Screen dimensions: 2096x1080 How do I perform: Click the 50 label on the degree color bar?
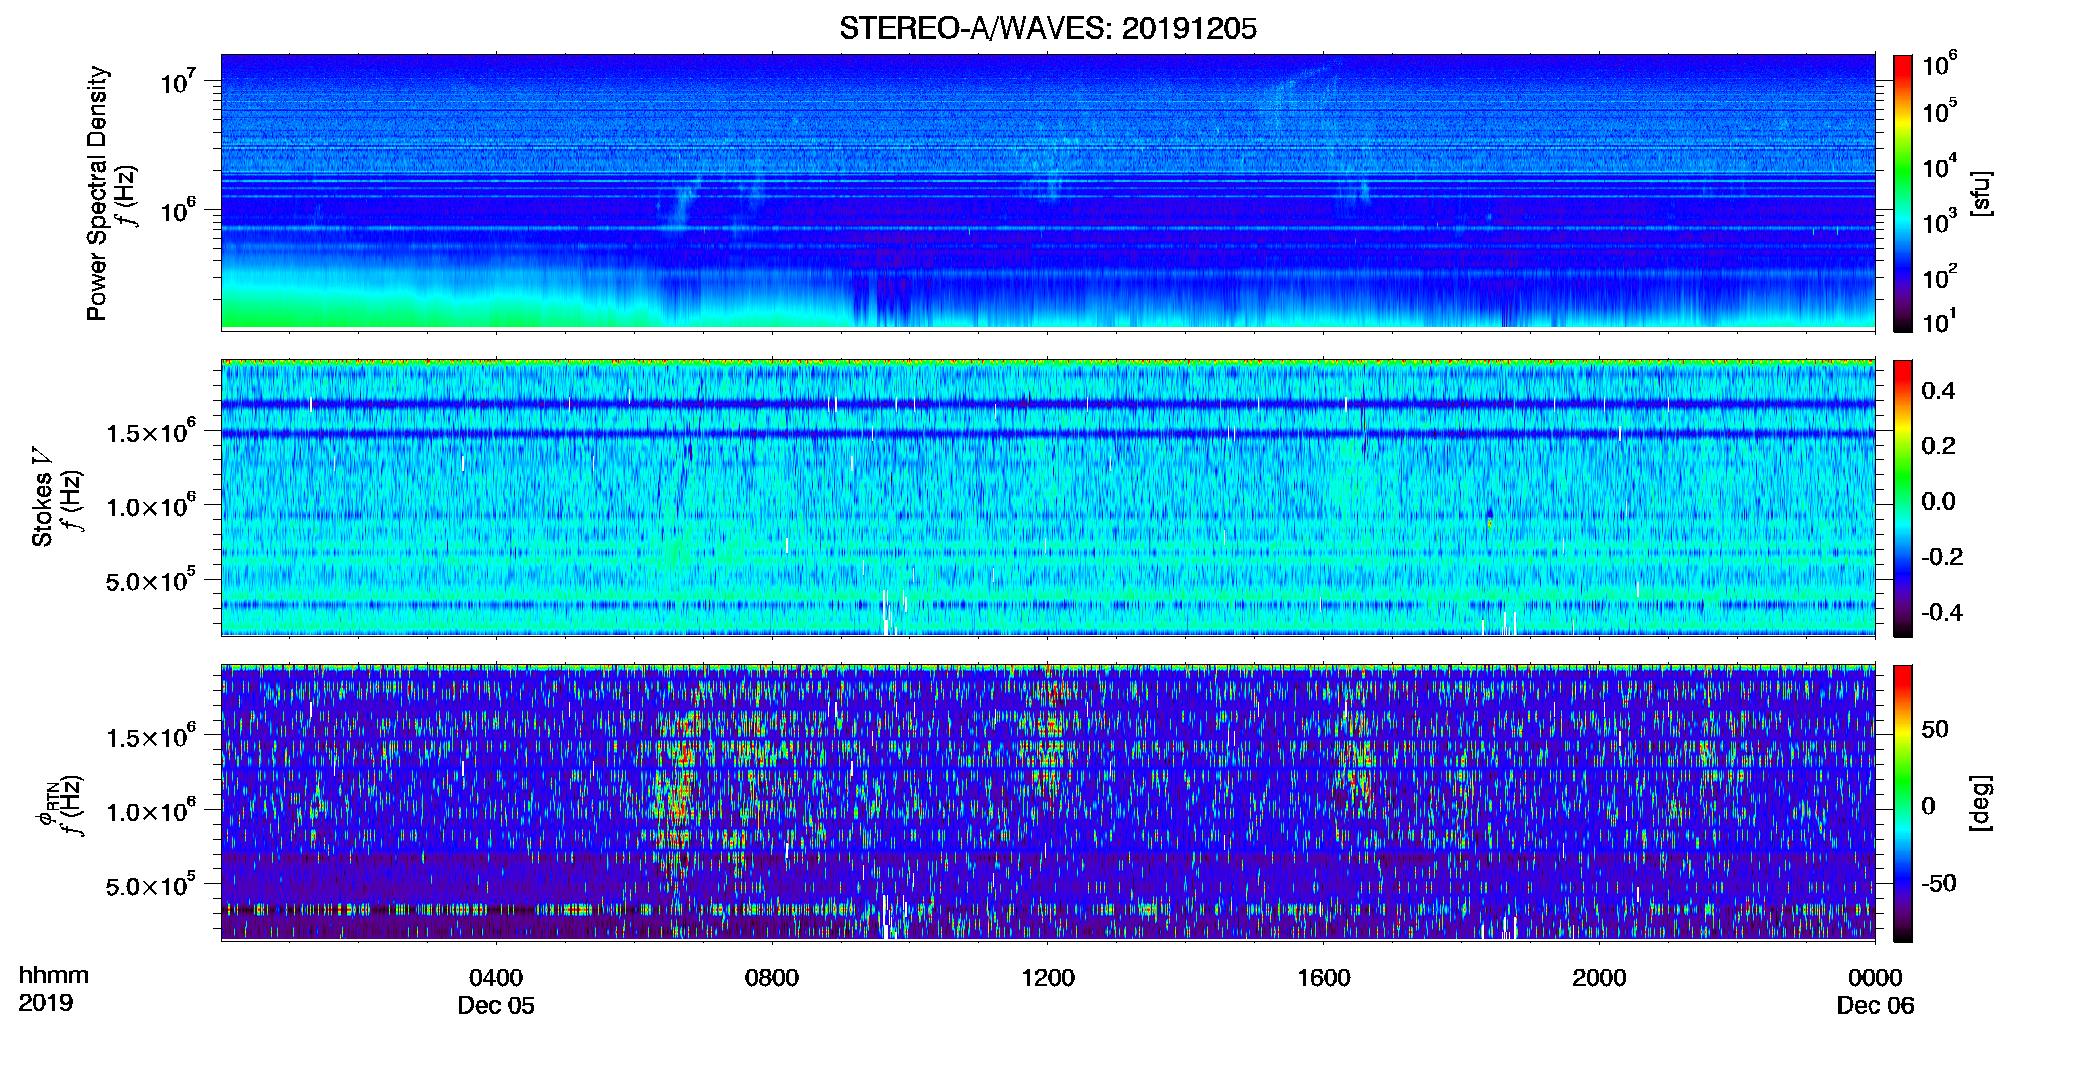point(1935,729)
